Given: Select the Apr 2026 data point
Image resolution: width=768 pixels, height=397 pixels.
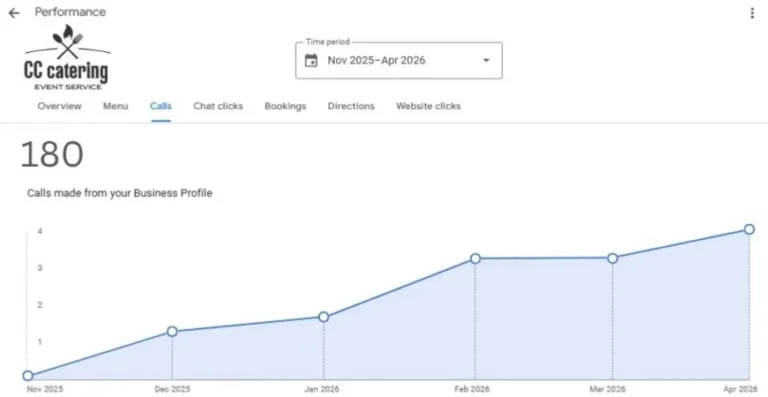Looking at the screenshot, I should (749, 229).
